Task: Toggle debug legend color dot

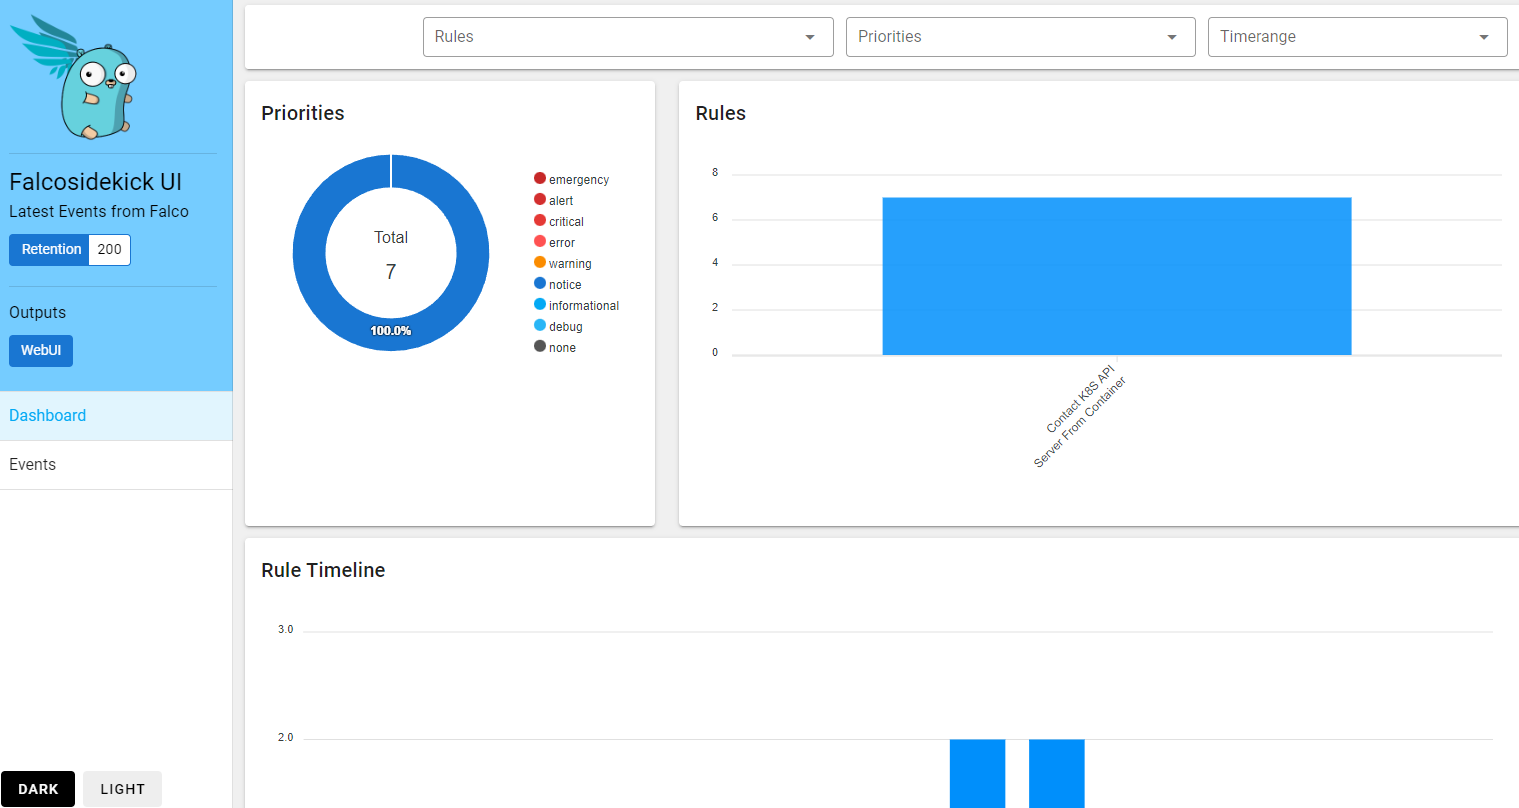Action: click(540, 326)
